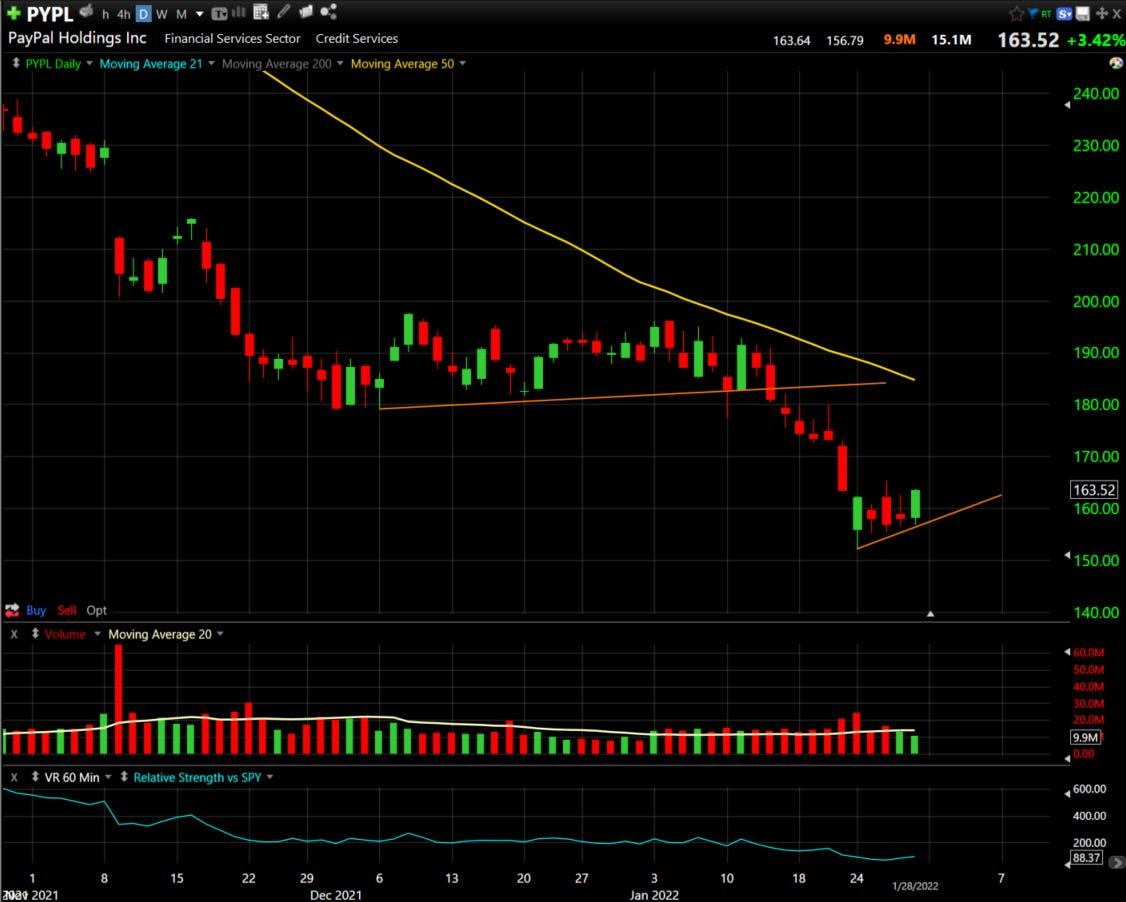Viewport: 1126px width, 902px height.
Task: Click the volume axis arrow near 60.0M
Action: point(1067,652)
